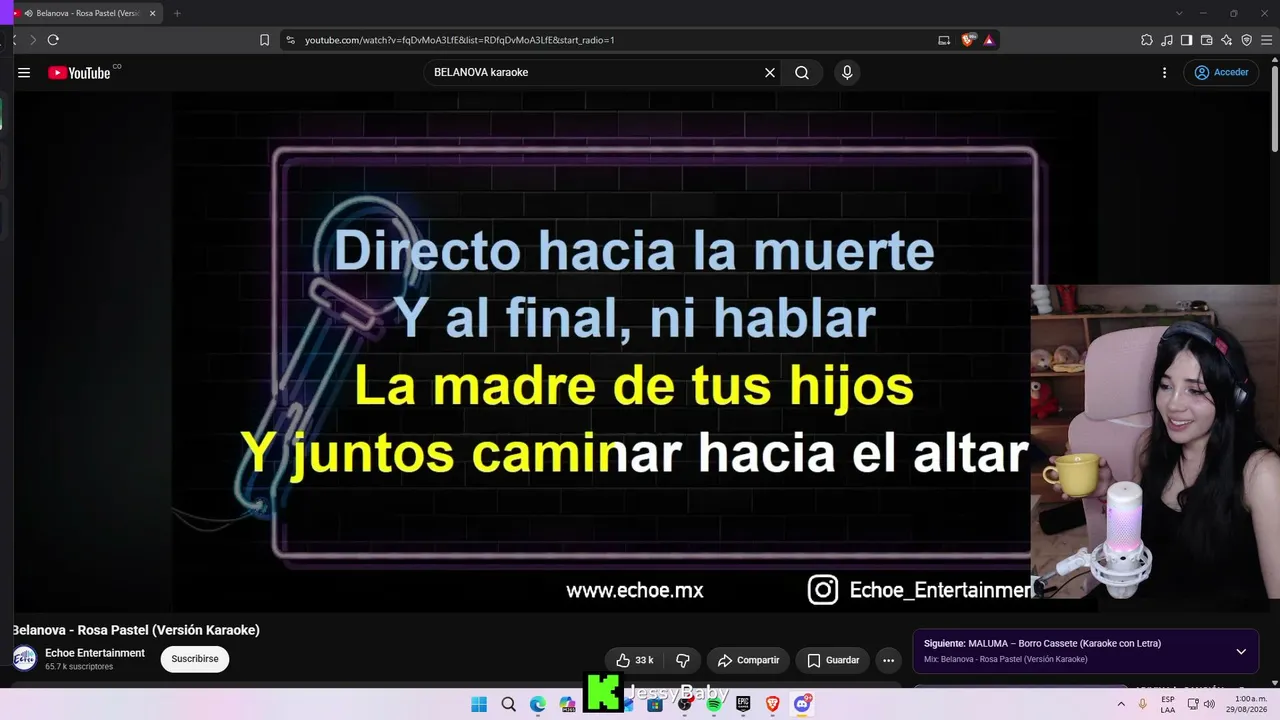This screenshot has width=1280, height=720.
Task: Start voice search with the microphone
Action: (x=847, y=72)
